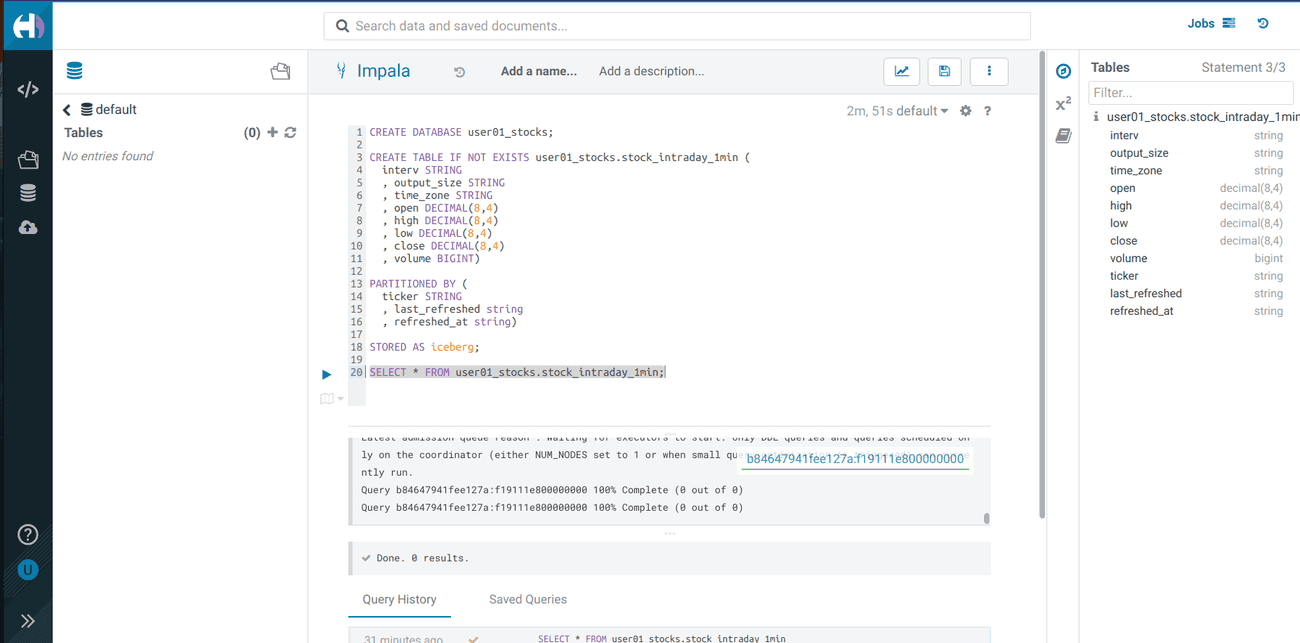Select the Query History tab
1300x643 pixels.
pyautogui.click(x=399, y=599)
